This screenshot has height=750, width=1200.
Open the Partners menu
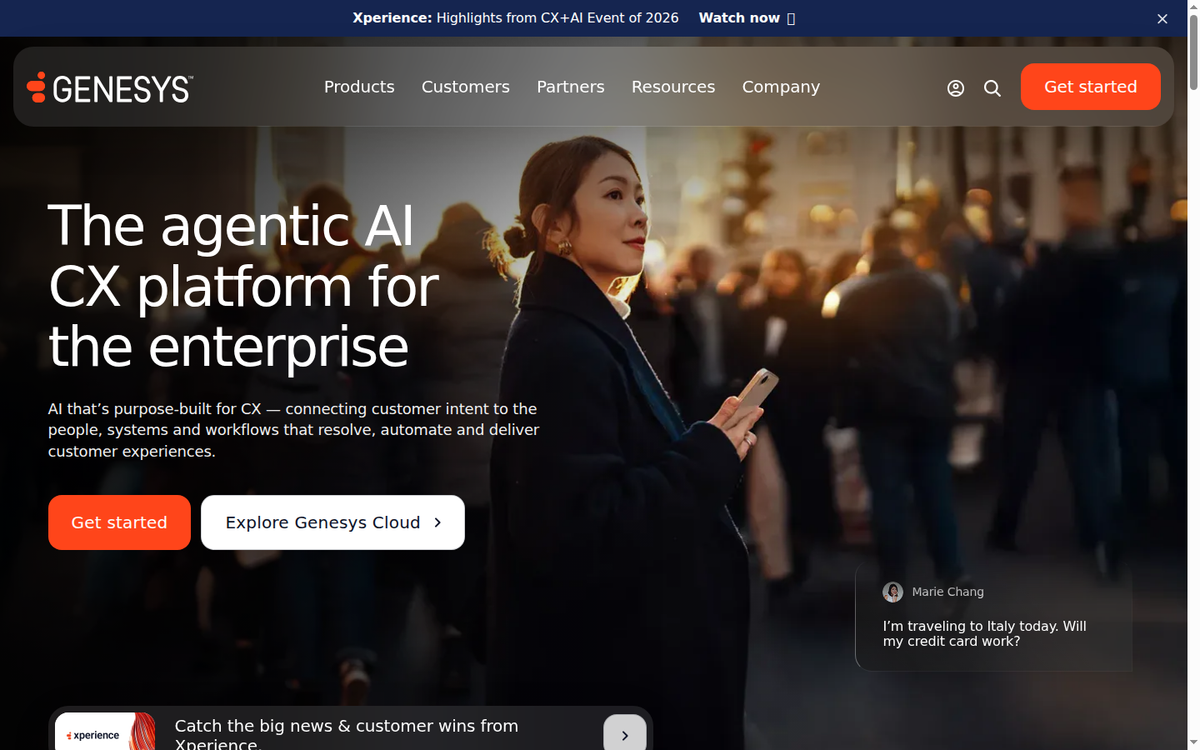click(x=571, y=87)
